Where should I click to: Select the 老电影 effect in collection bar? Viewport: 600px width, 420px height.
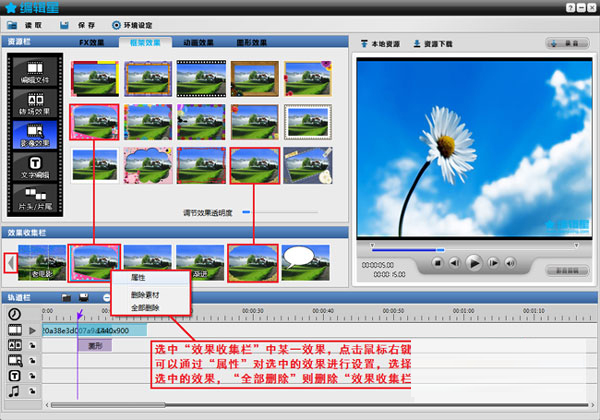coord(42,263)
